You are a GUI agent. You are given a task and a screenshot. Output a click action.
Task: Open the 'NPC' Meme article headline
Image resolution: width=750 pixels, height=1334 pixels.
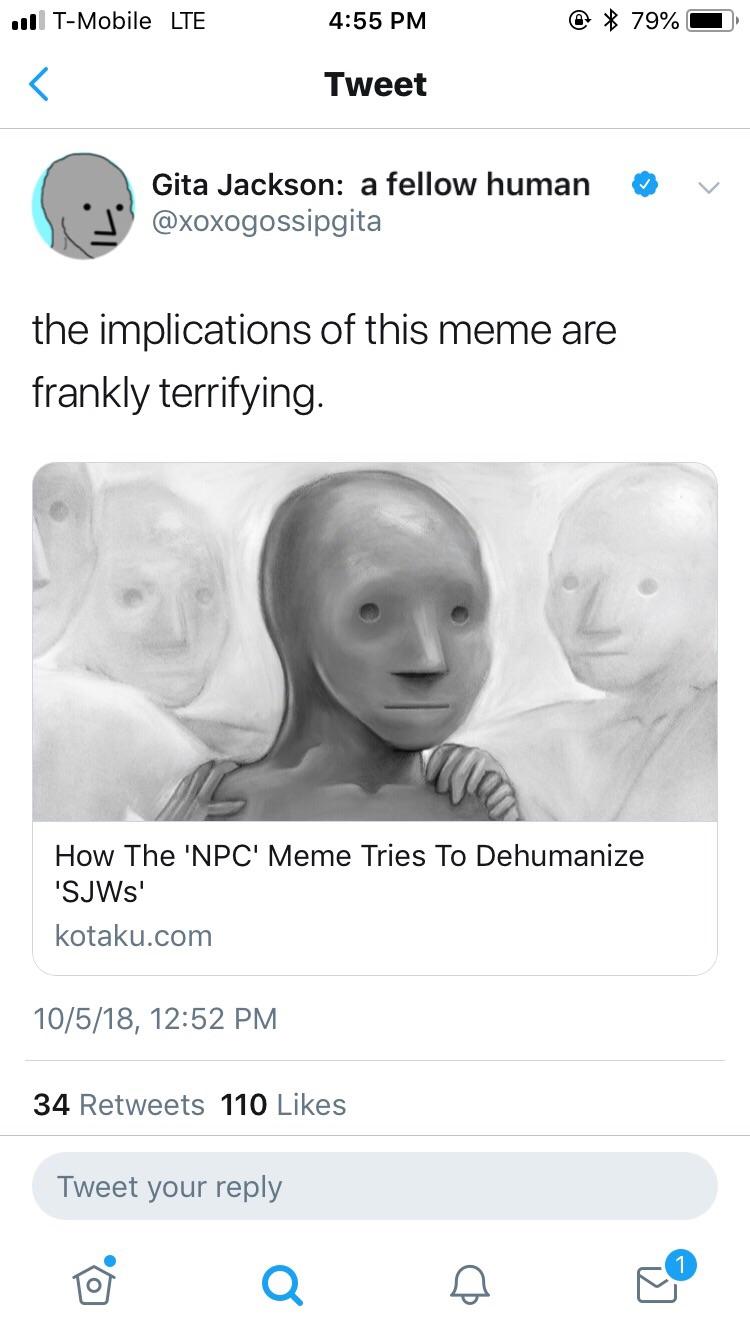[x=349, y=871]
